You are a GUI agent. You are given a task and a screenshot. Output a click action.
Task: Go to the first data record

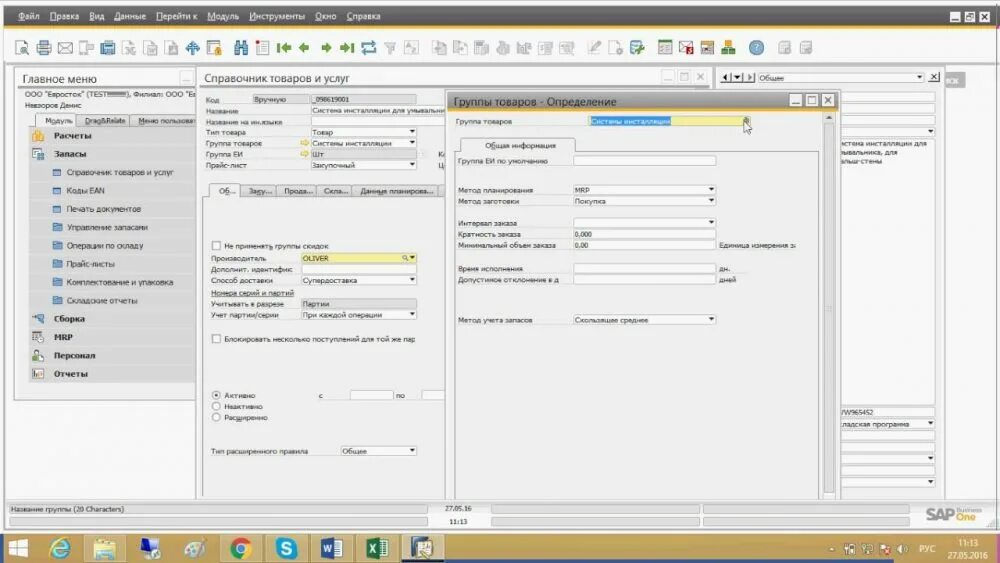pyautogui.click(x=284, y=48)
